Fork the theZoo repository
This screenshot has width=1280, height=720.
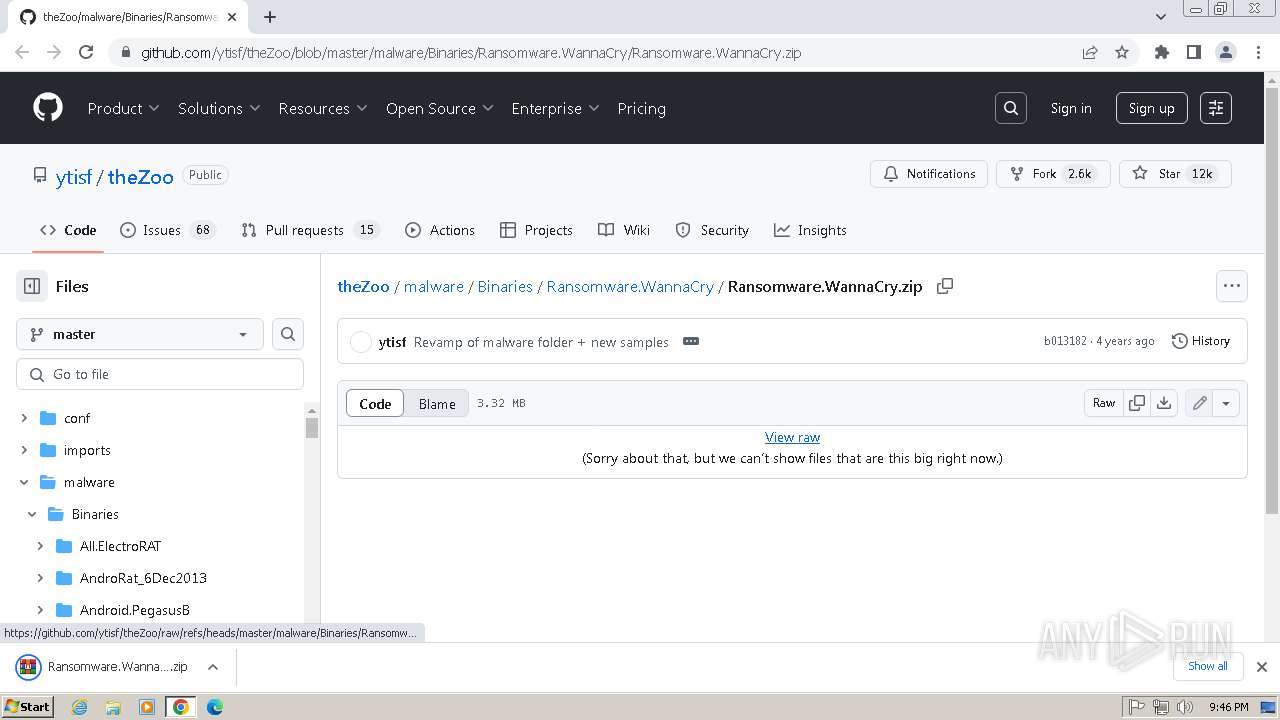click(1053, 174)
